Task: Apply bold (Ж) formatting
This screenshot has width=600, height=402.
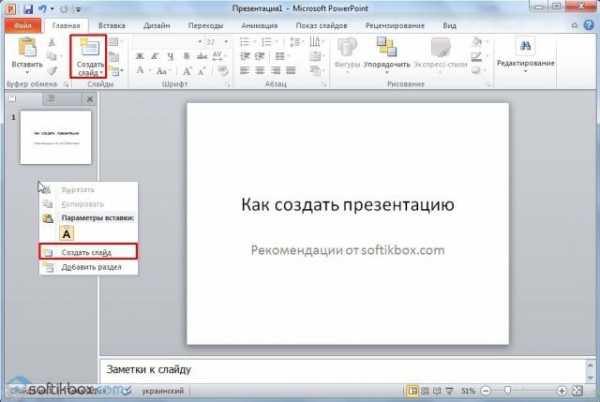Action: (x=140, y=56)
